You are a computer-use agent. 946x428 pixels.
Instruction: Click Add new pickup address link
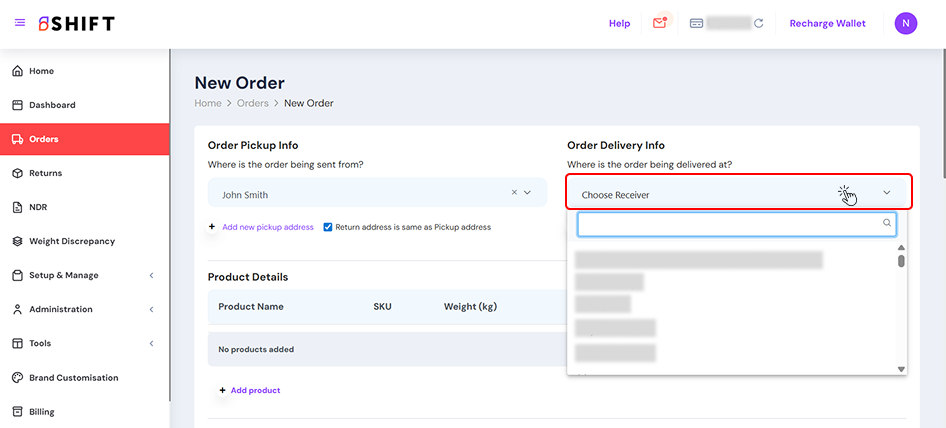pos(267,227)
